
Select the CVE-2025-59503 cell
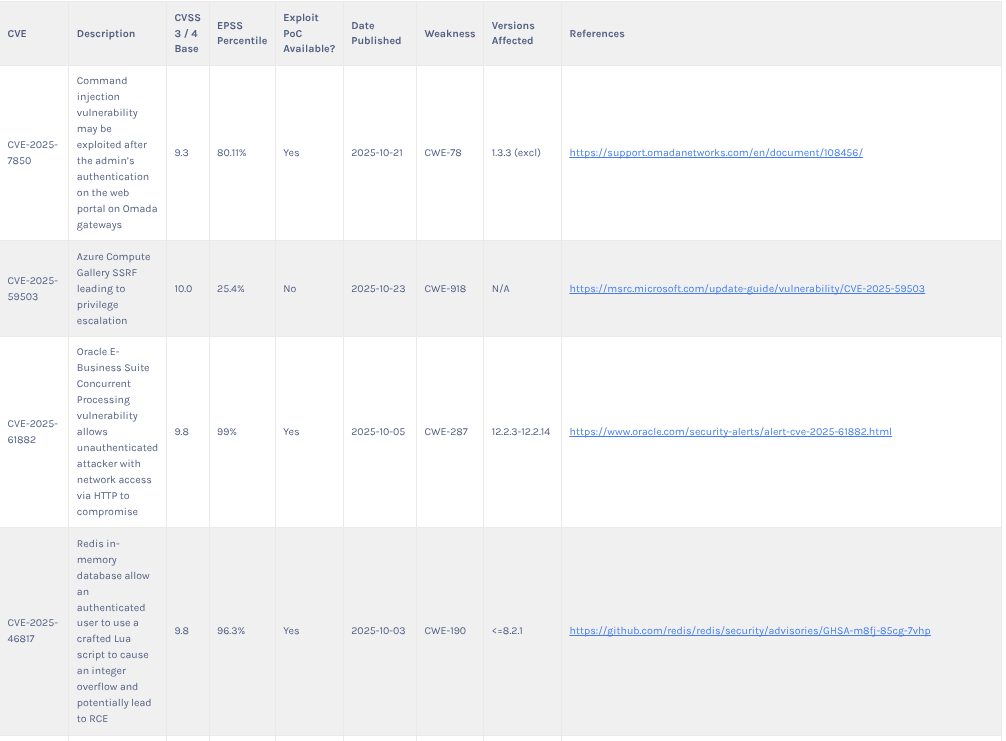point(33,289)
